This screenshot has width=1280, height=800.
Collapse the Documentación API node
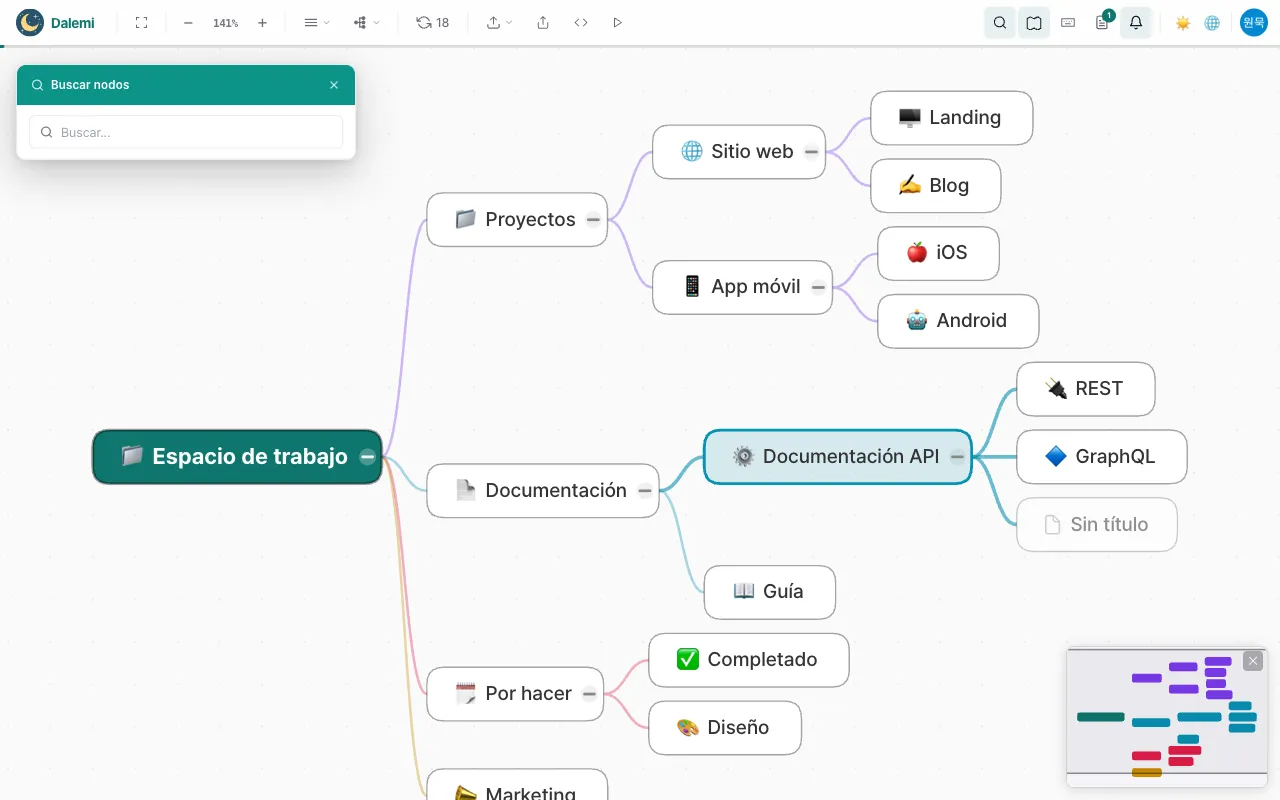click(957, 457)
